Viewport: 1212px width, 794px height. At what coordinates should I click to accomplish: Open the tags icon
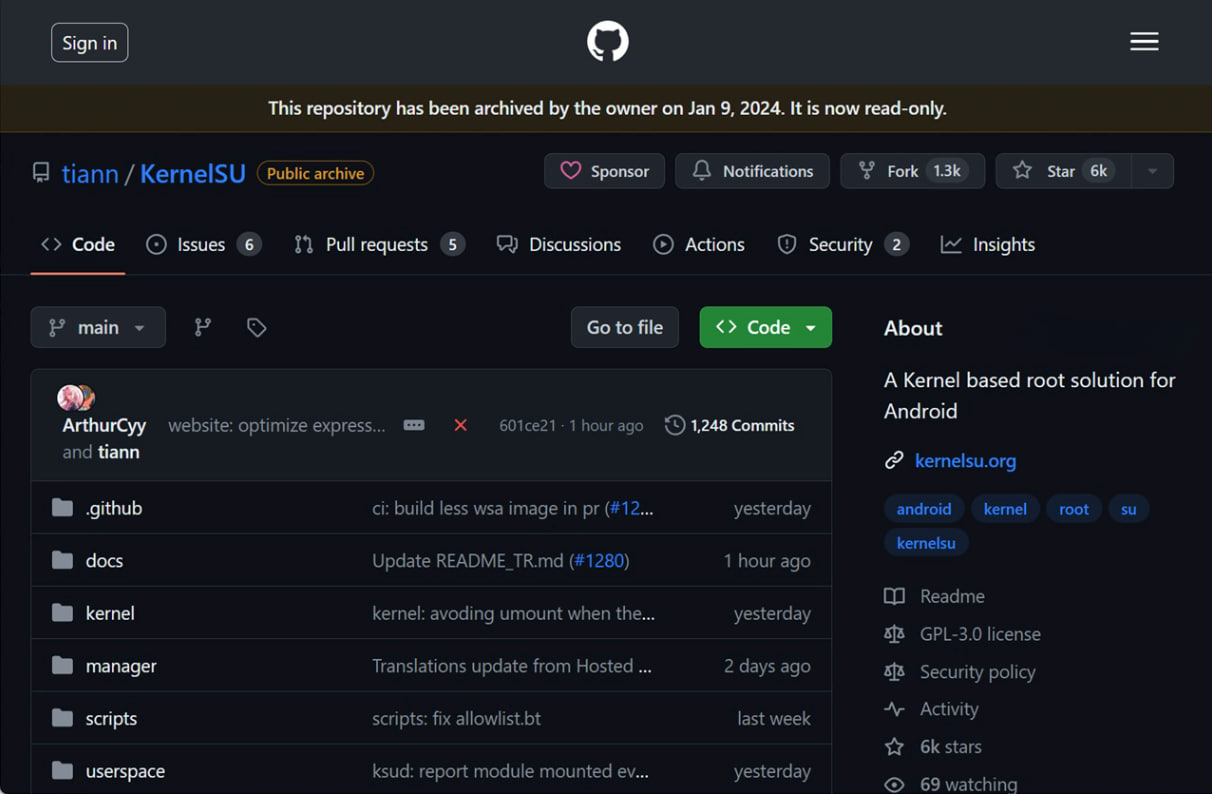[x=257, y=327]
